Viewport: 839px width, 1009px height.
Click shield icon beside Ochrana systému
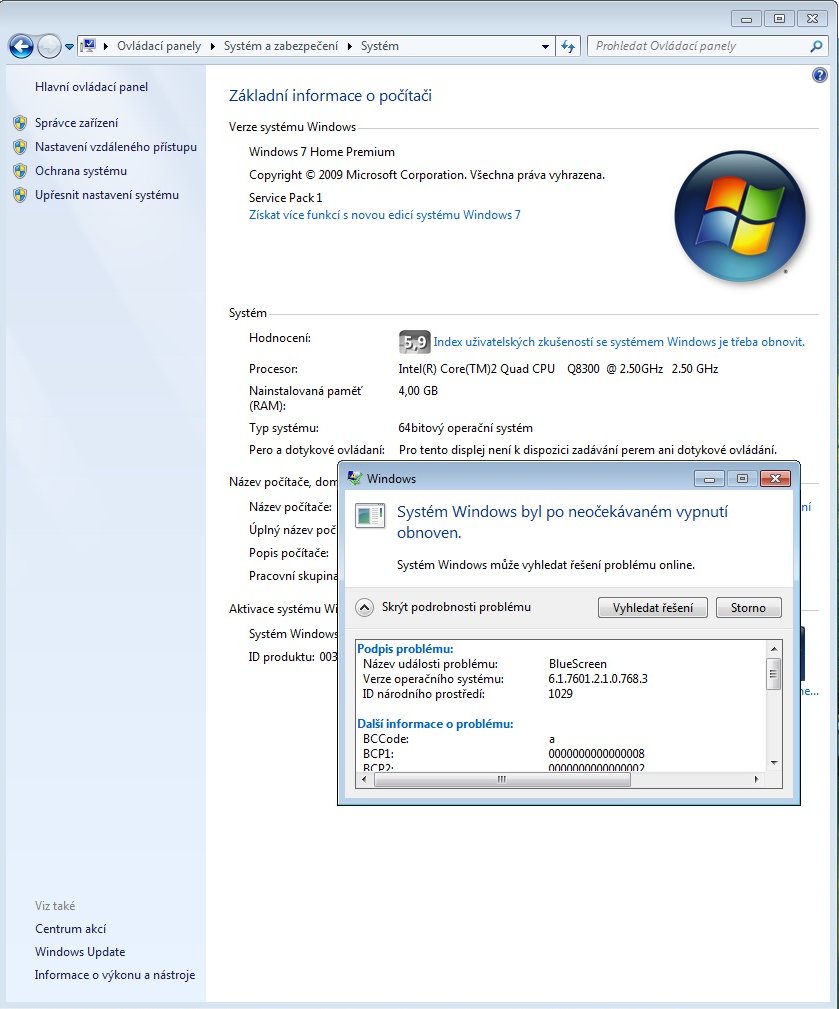point(20,171)
